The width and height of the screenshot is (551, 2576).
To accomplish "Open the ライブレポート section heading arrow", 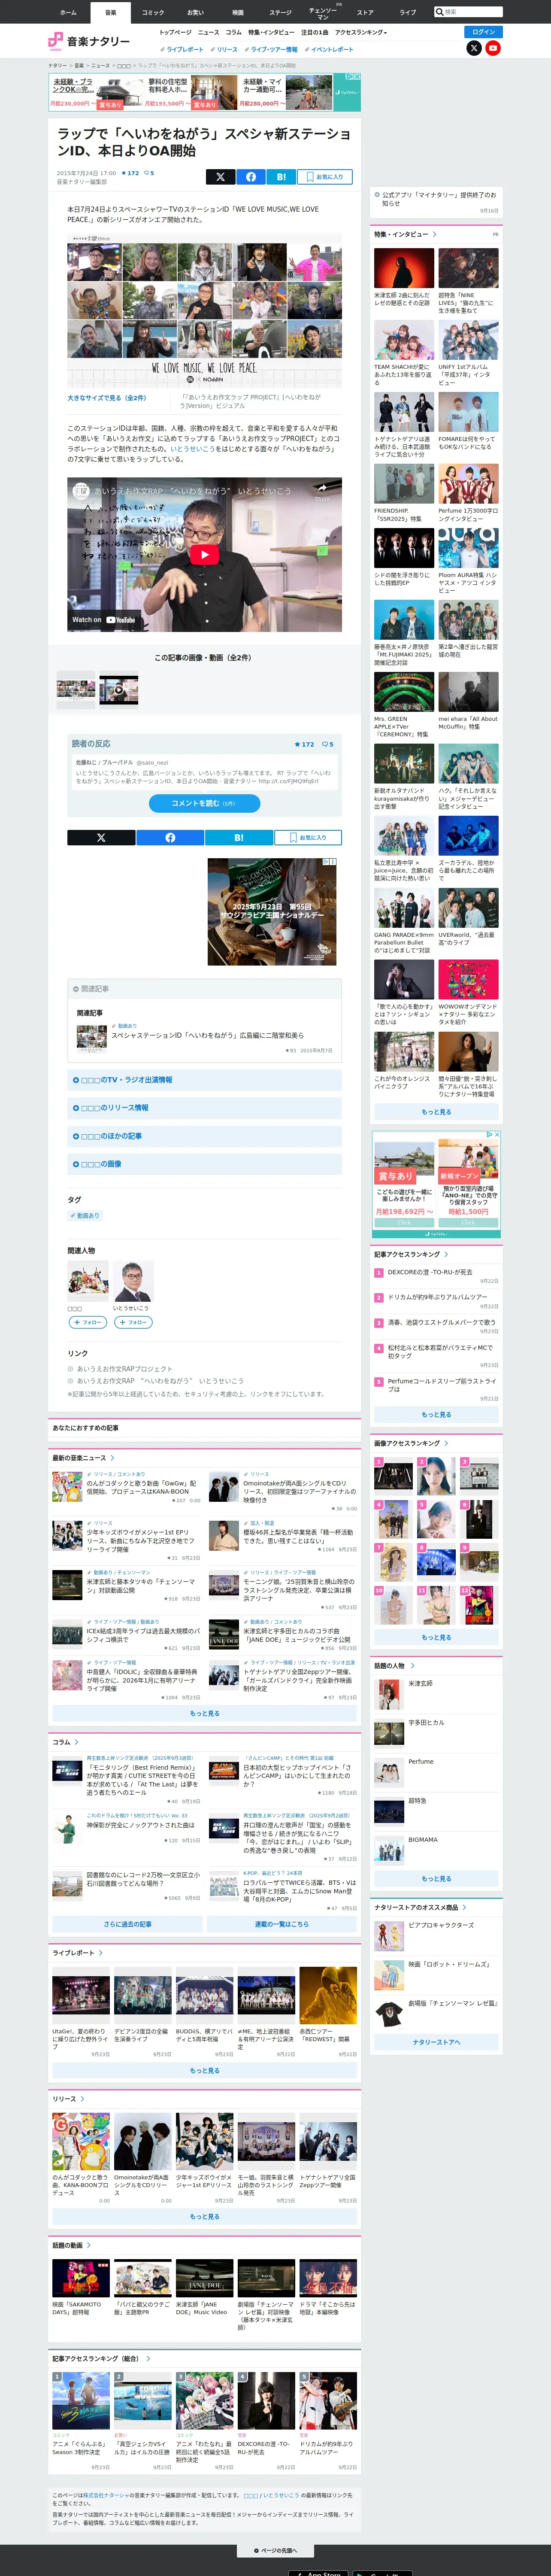I will click(x=100, y=1953).
